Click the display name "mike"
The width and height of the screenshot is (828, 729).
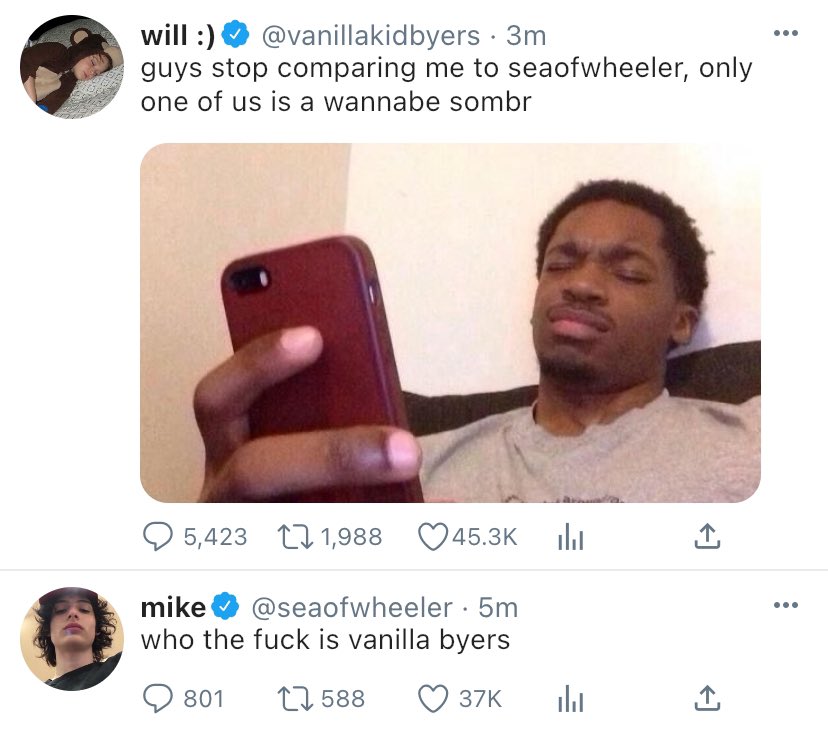173,607
